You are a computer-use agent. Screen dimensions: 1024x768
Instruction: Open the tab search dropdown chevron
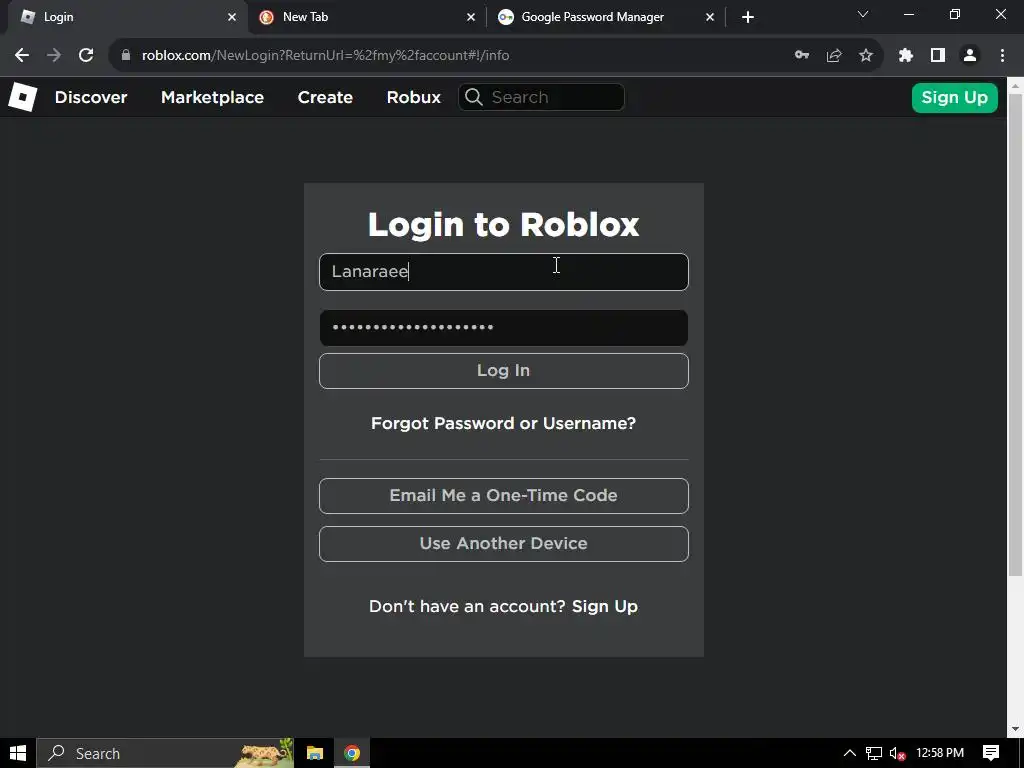tap(863, 14)
